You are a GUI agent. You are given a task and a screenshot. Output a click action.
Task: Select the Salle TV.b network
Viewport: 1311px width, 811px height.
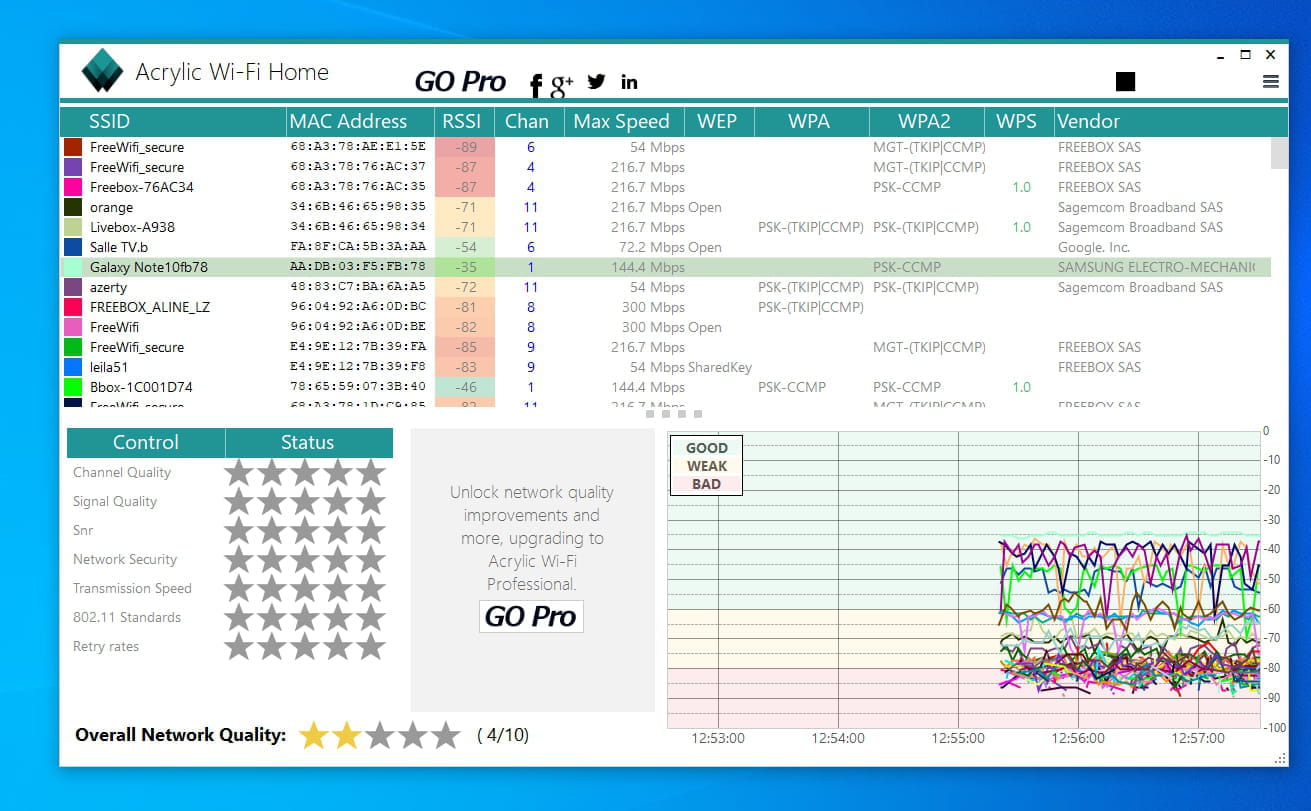[x=667, y=247]
